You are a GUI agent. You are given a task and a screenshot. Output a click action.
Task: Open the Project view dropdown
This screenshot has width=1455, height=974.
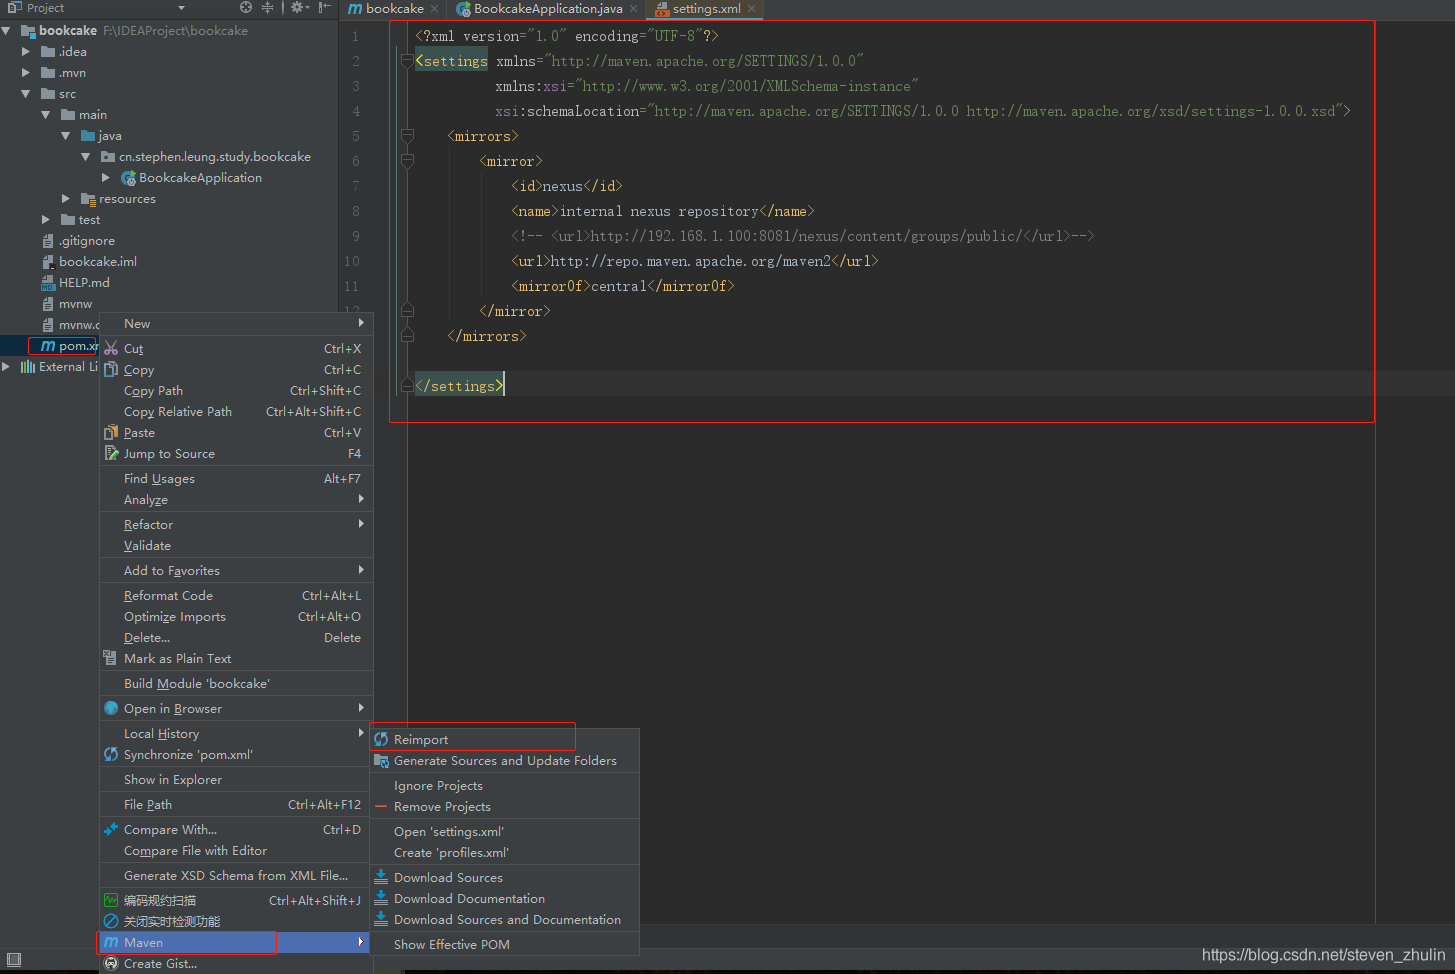point(181,8)
